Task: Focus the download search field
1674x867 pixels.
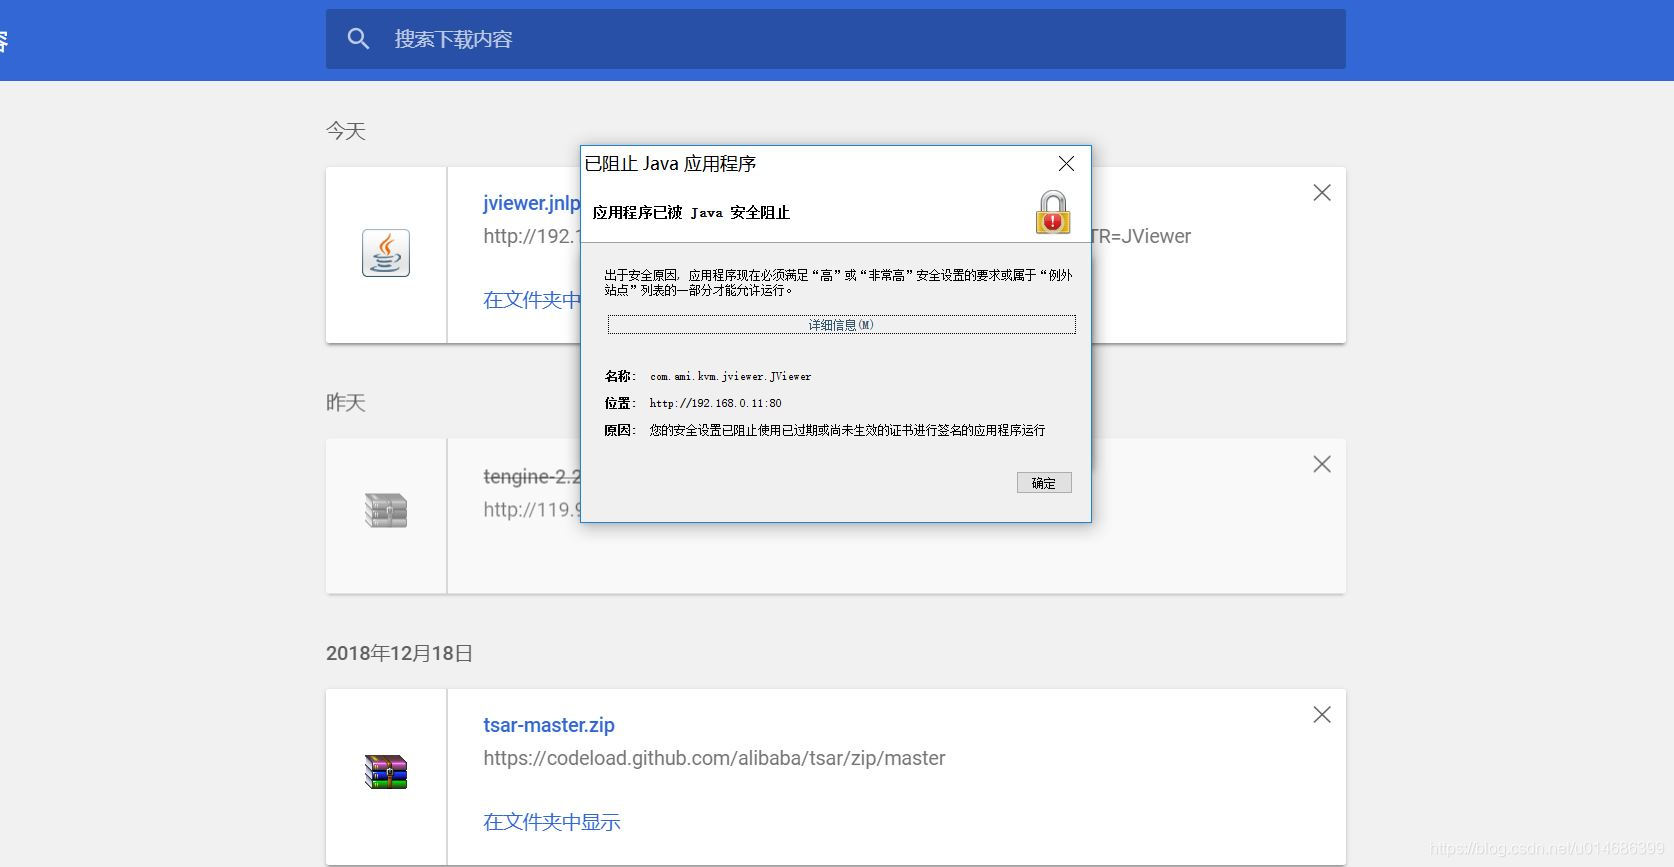Action: coord(835,39)
